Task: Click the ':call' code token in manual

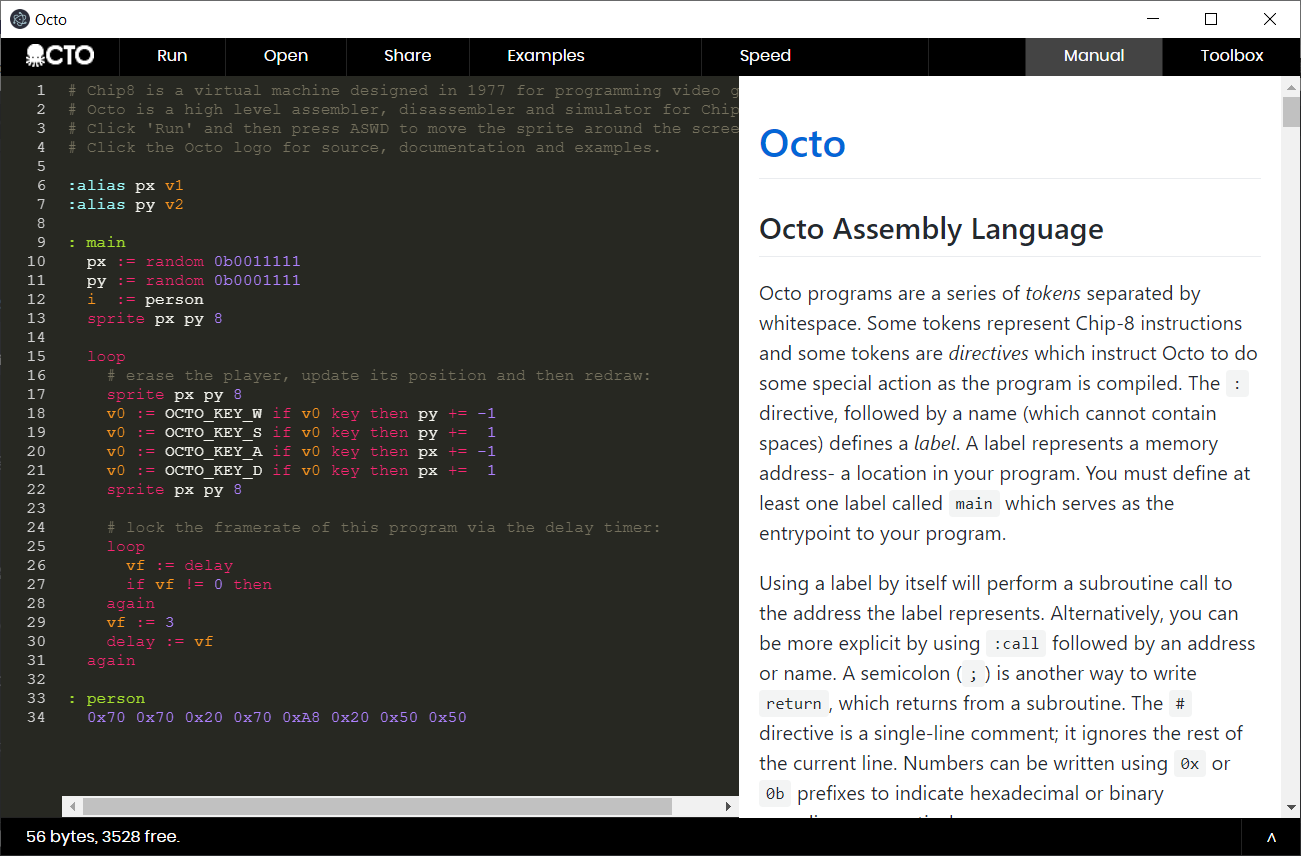Action: tap(1016, 644)
